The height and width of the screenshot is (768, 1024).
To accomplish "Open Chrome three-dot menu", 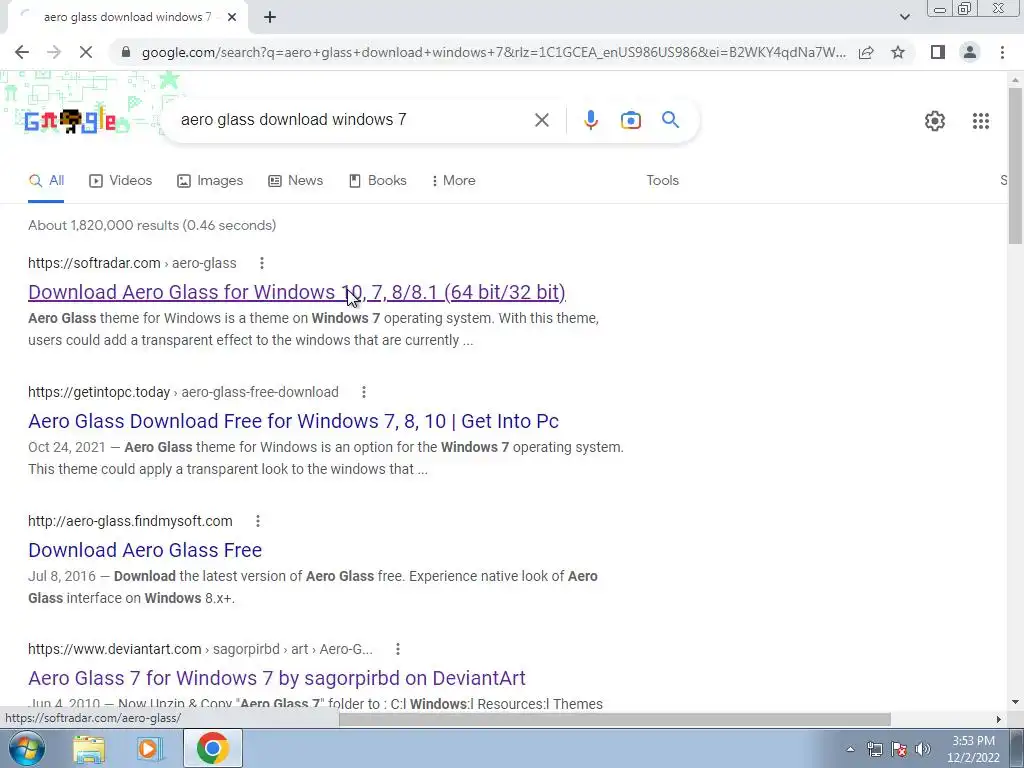I will click(1002, 52).
